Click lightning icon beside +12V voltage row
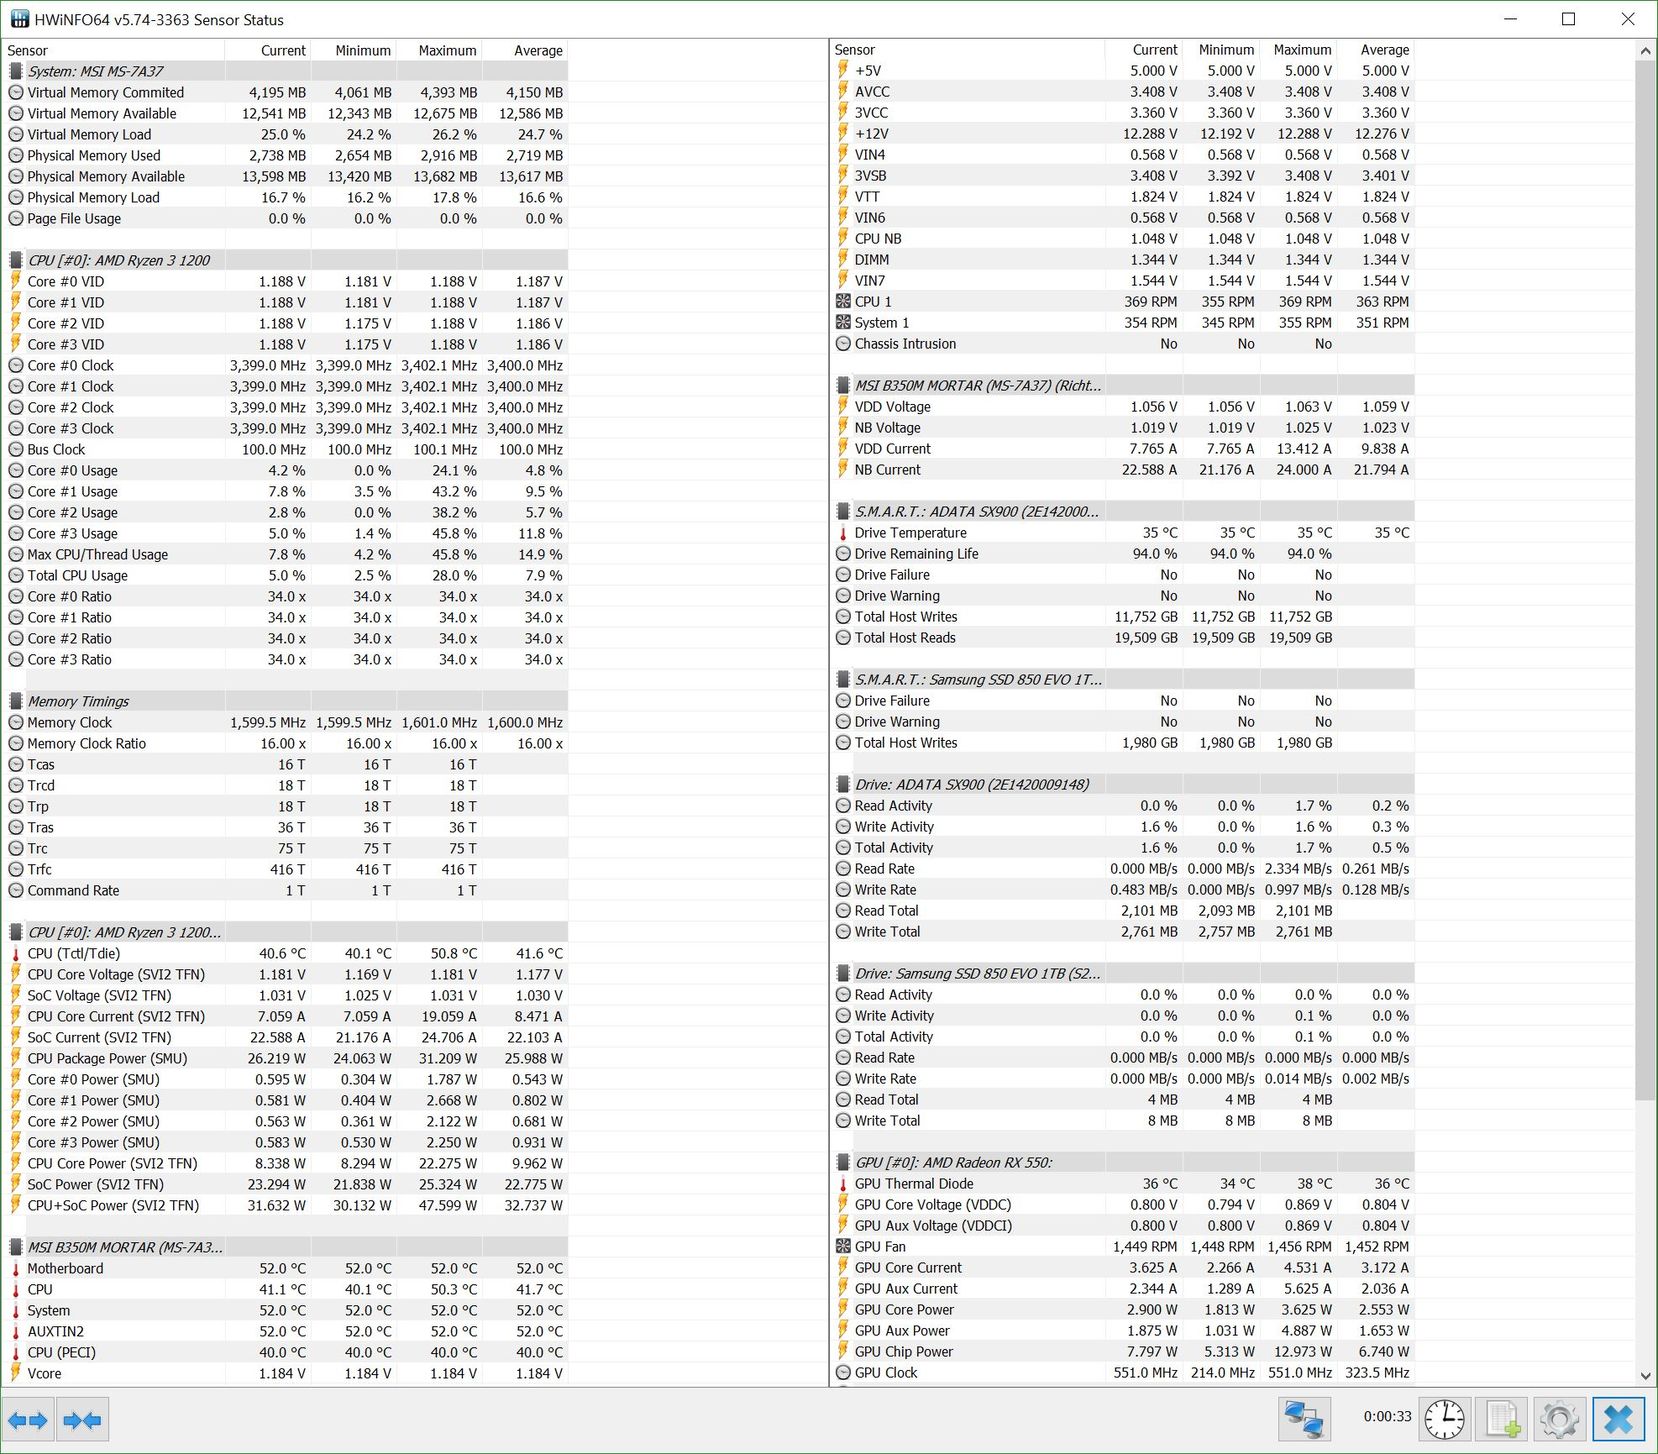Image resolution: width=1658 pixels, height=1454 pixels. 843,133
